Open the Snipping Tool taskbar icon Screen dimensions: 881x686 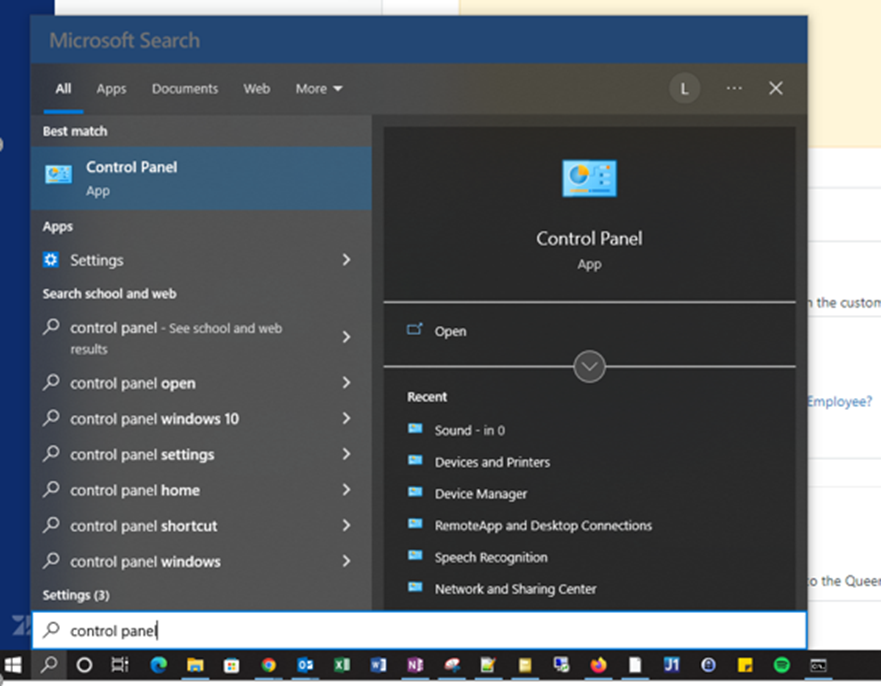coord(452,665)
